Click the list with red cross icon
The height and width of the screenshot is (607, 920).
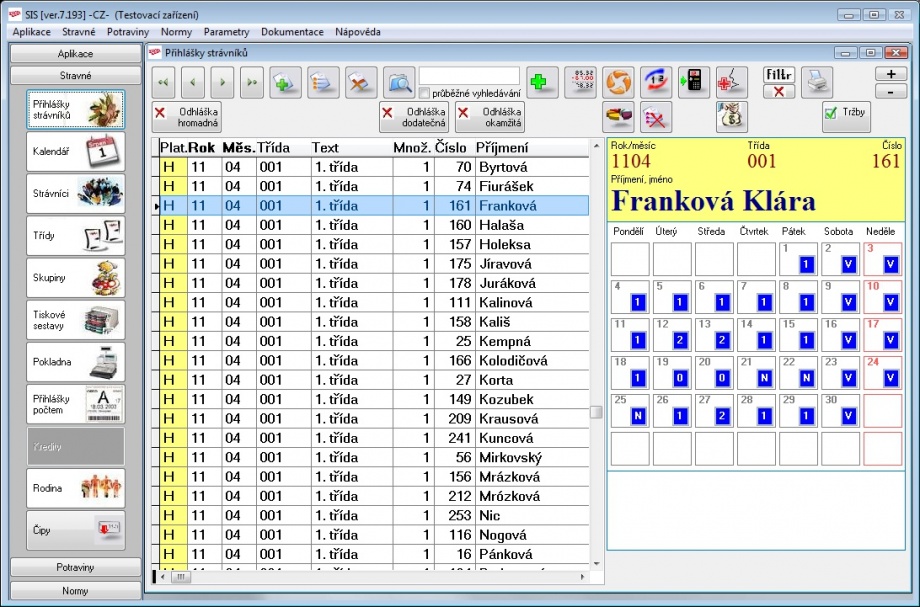point(656,117)
